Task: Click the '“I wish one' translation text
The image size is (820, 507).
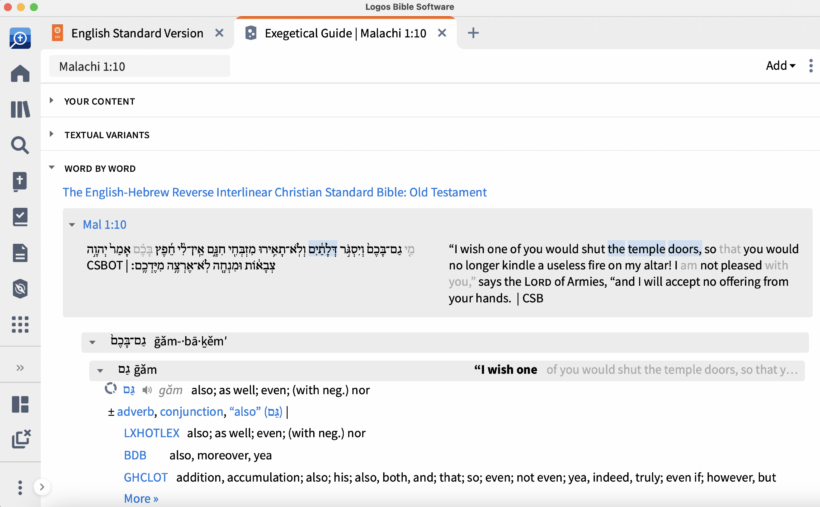Action: coord(505,370)
